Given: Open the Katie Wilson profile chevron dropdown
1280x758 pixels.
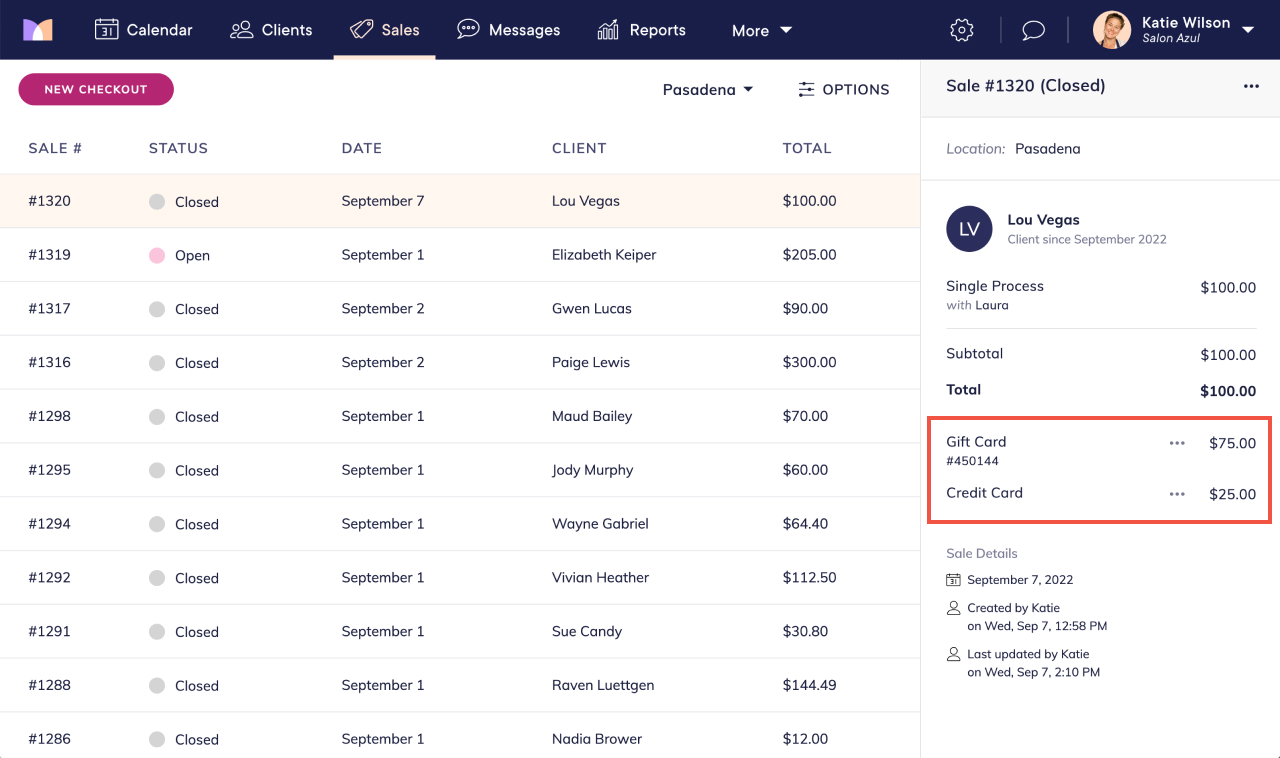Looking at the screenshot, I should point(1248,30).
